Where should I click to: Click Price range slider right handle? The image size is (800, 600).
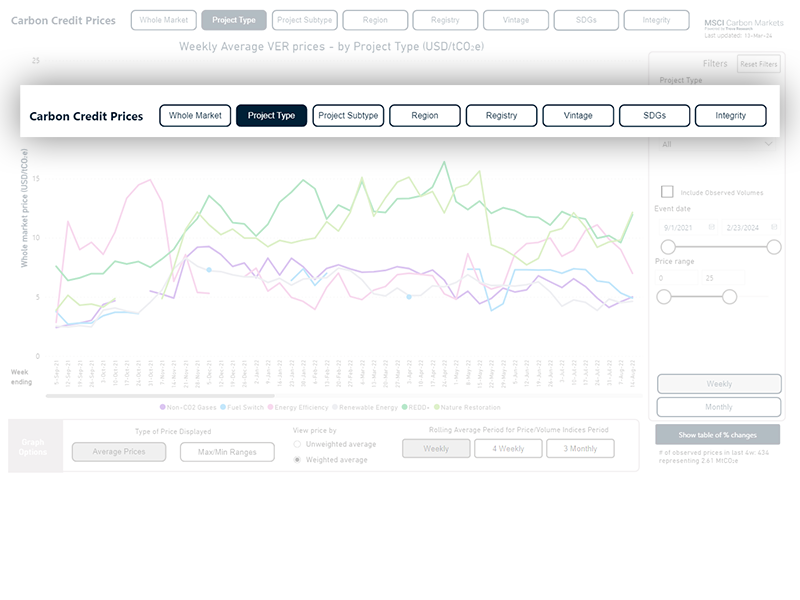click(730, 296)
